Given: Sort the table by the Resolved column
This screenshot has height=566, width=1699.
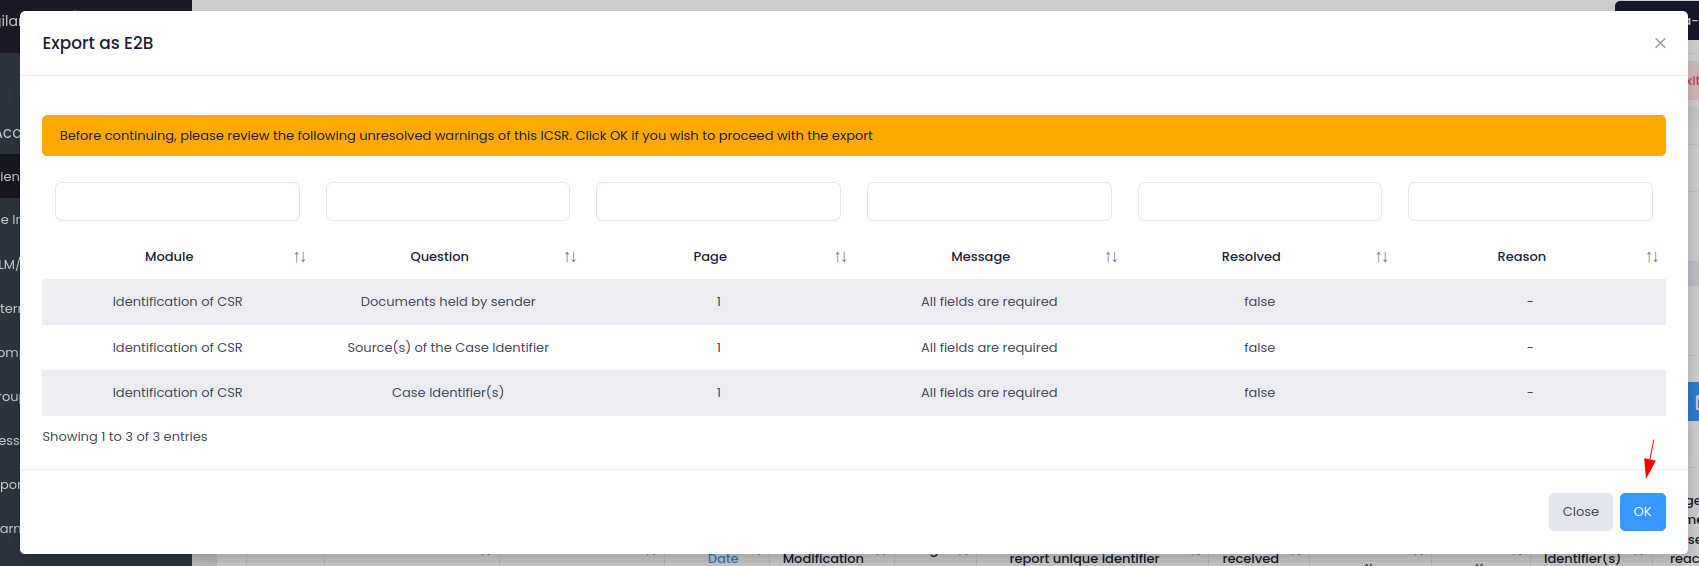Looking at the screenshot, I should click(x=1382, y=257).
